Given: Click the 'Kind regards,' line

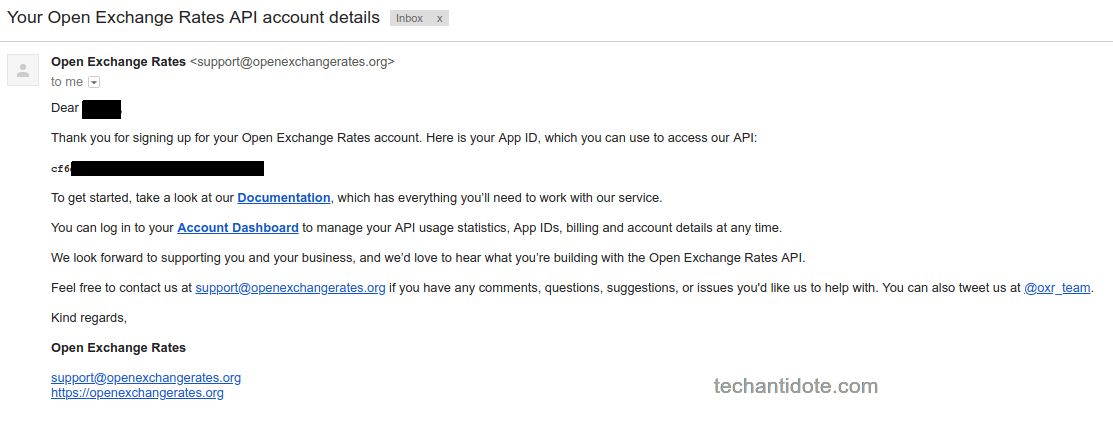Looking at the screenshot, I should click(89, 318).
